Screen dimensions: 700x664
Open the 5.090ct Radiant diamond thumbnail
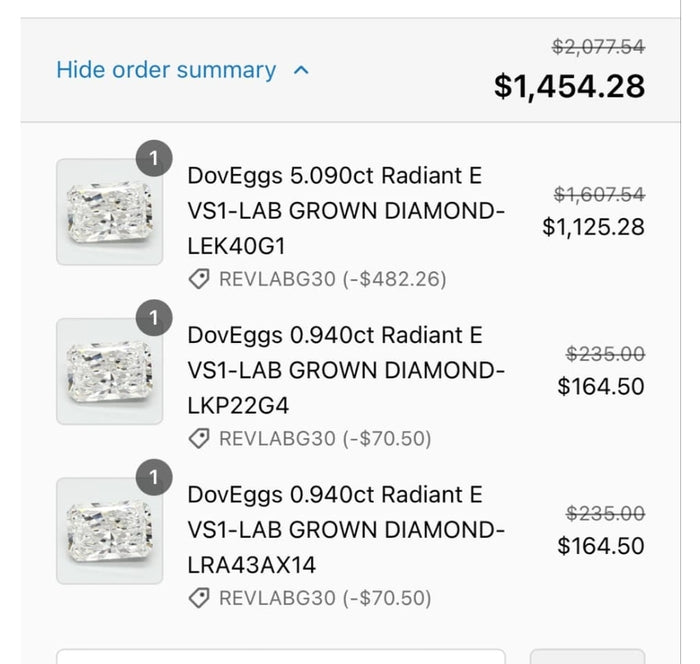point(109,212)
